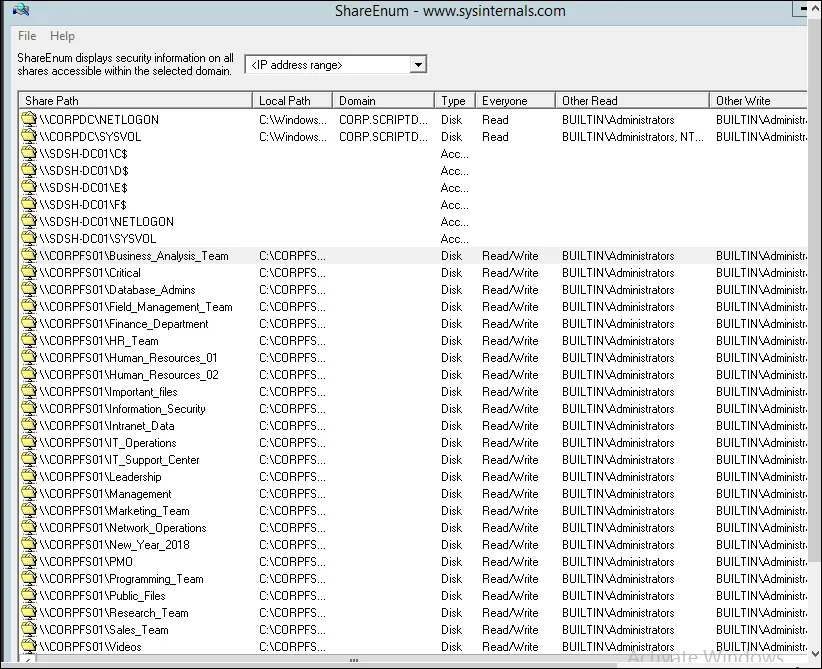This screenshot has height=669, width=822.
Task: Click C:\CORPFS... local path in Finance_Department row
Action: (292, 323)
